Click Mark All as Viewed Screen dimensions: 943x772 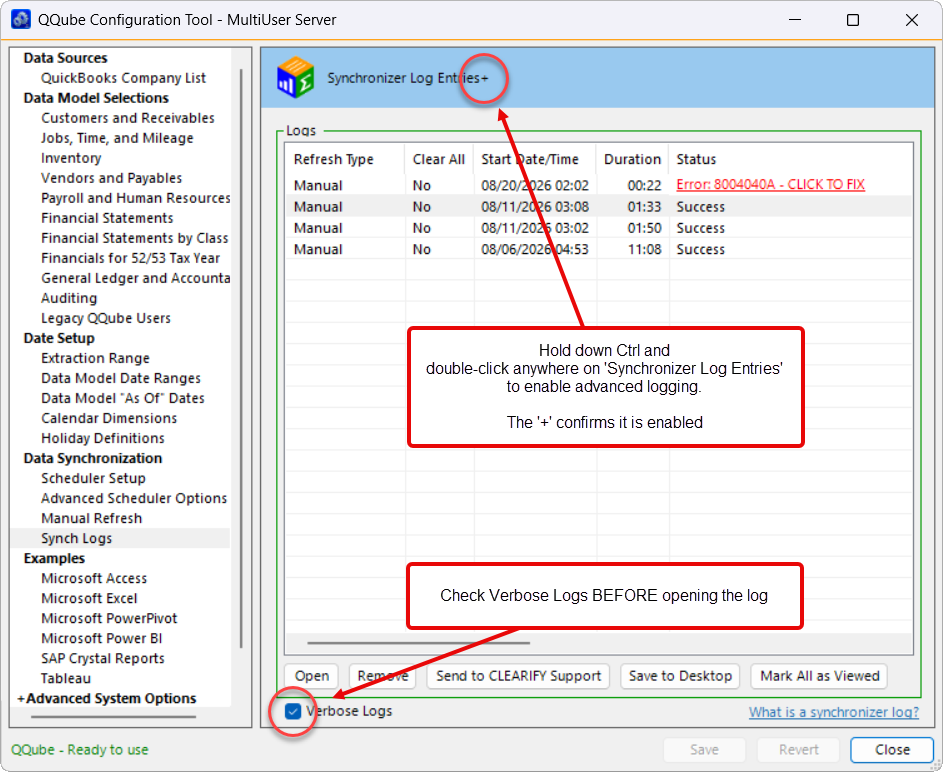tap(820, 676)
